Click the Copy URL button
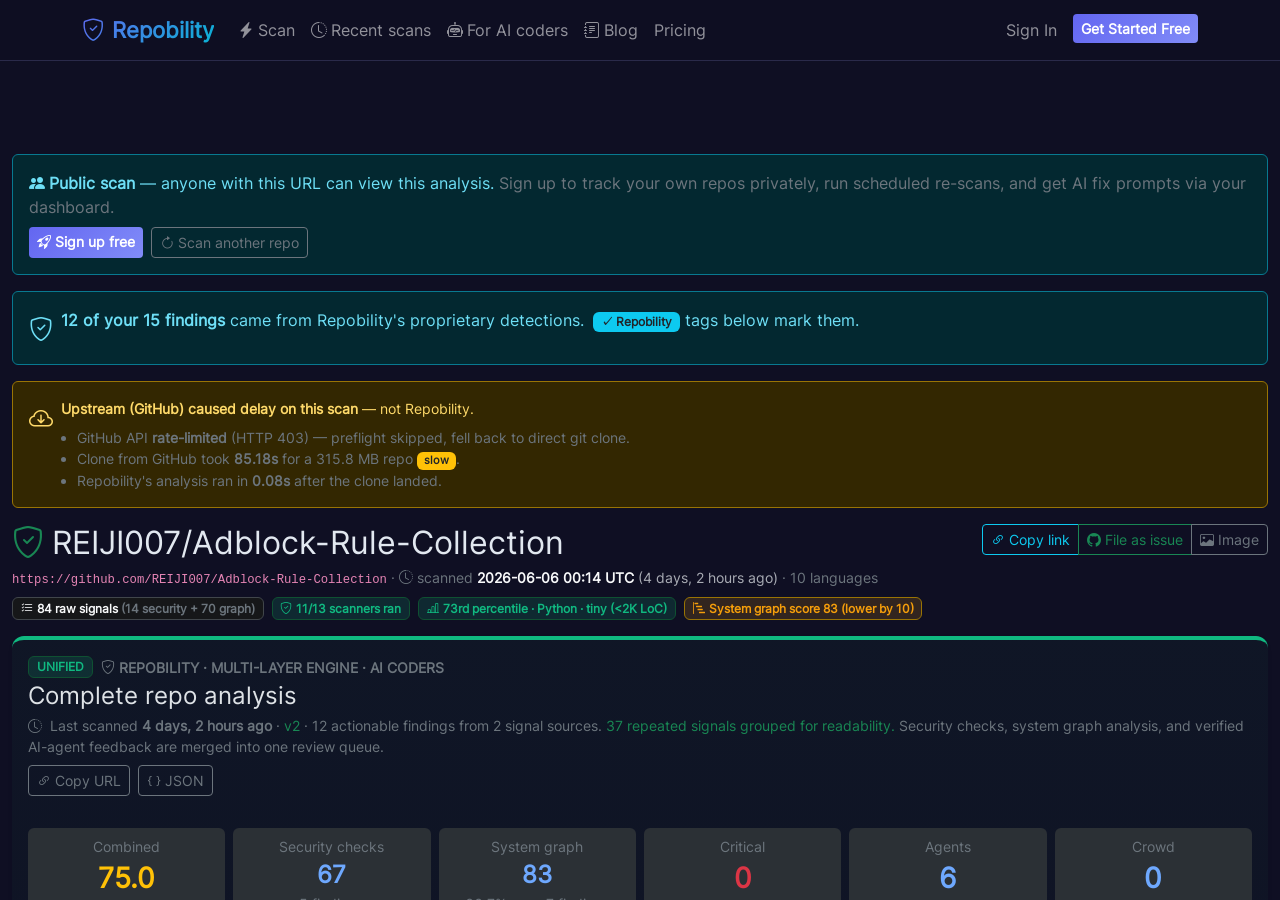Screen dimensions: 1280x900 79,780
